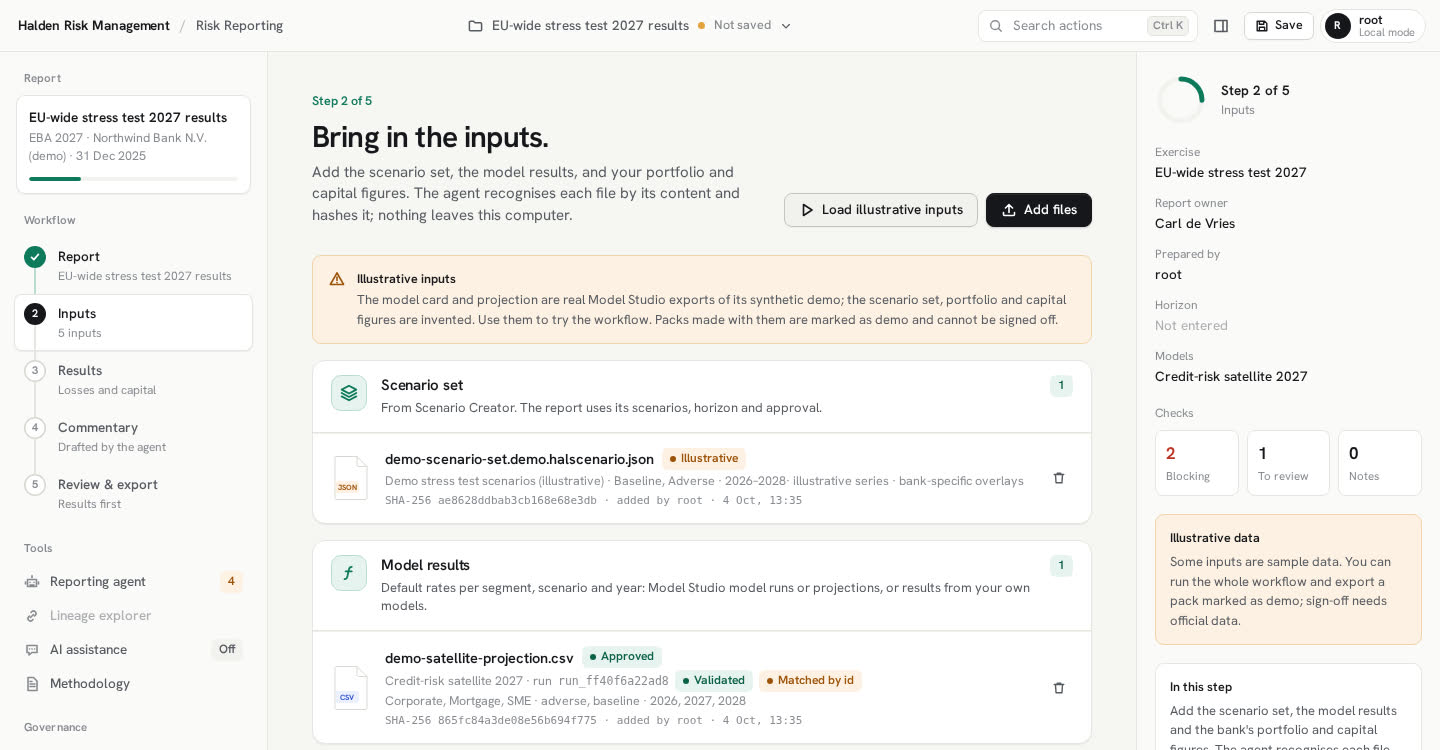1440x750 pixels.
Task: Click the Credit-risk satellite 2027 model value
Action: (1231, 376)
